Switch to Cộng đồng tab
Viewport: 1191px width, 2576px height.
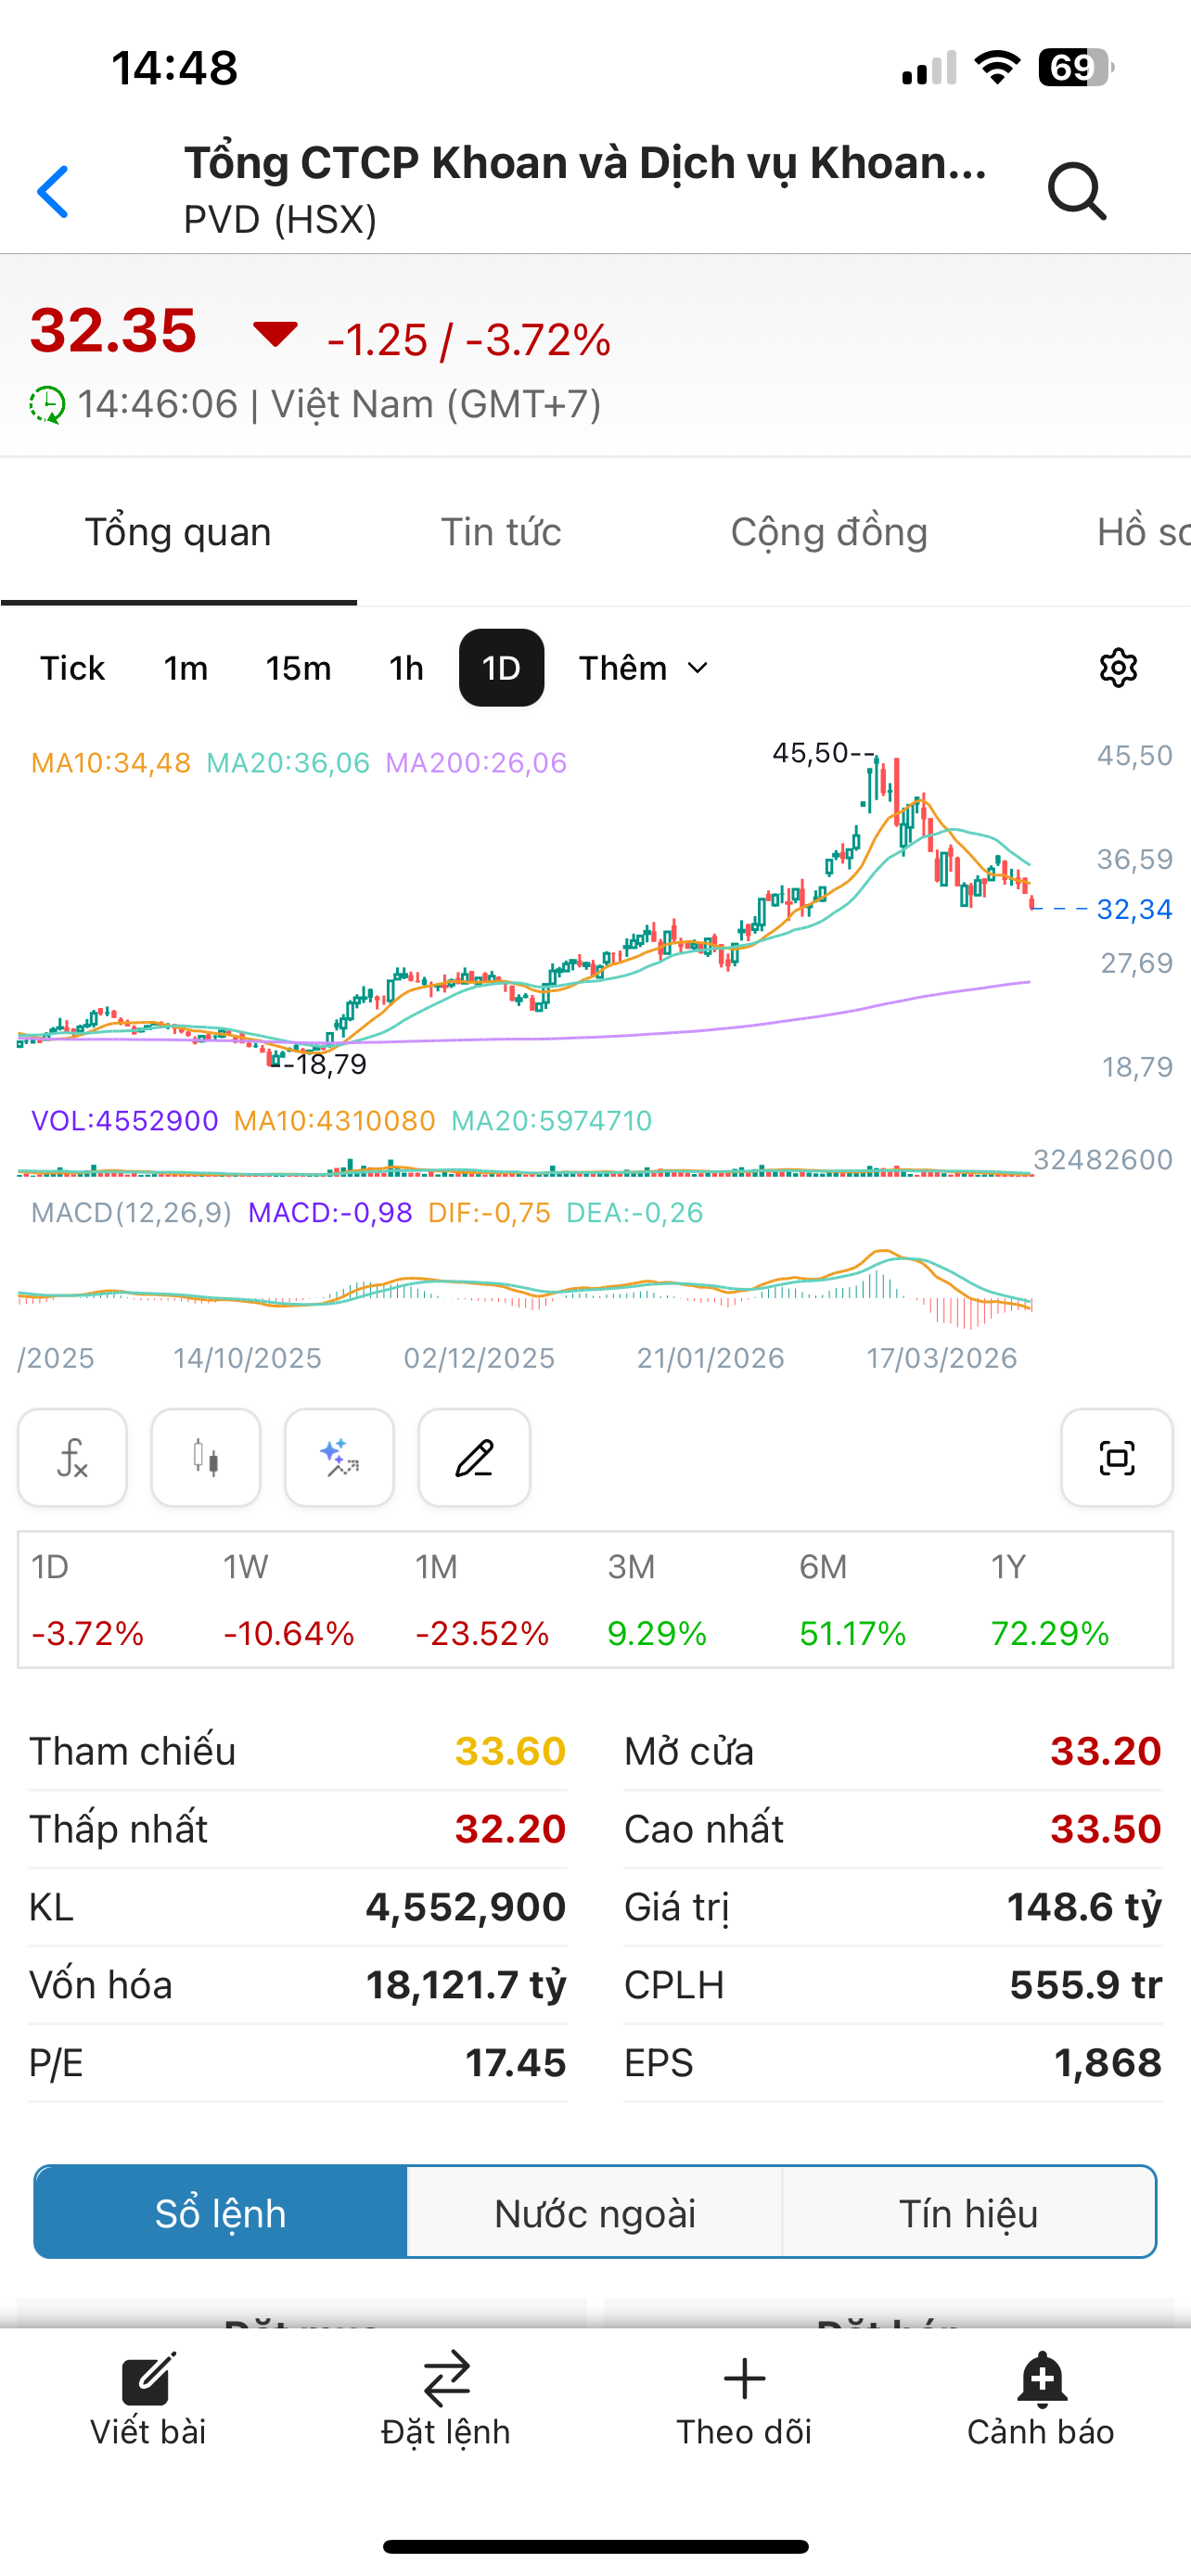click(x=829, y=532)
